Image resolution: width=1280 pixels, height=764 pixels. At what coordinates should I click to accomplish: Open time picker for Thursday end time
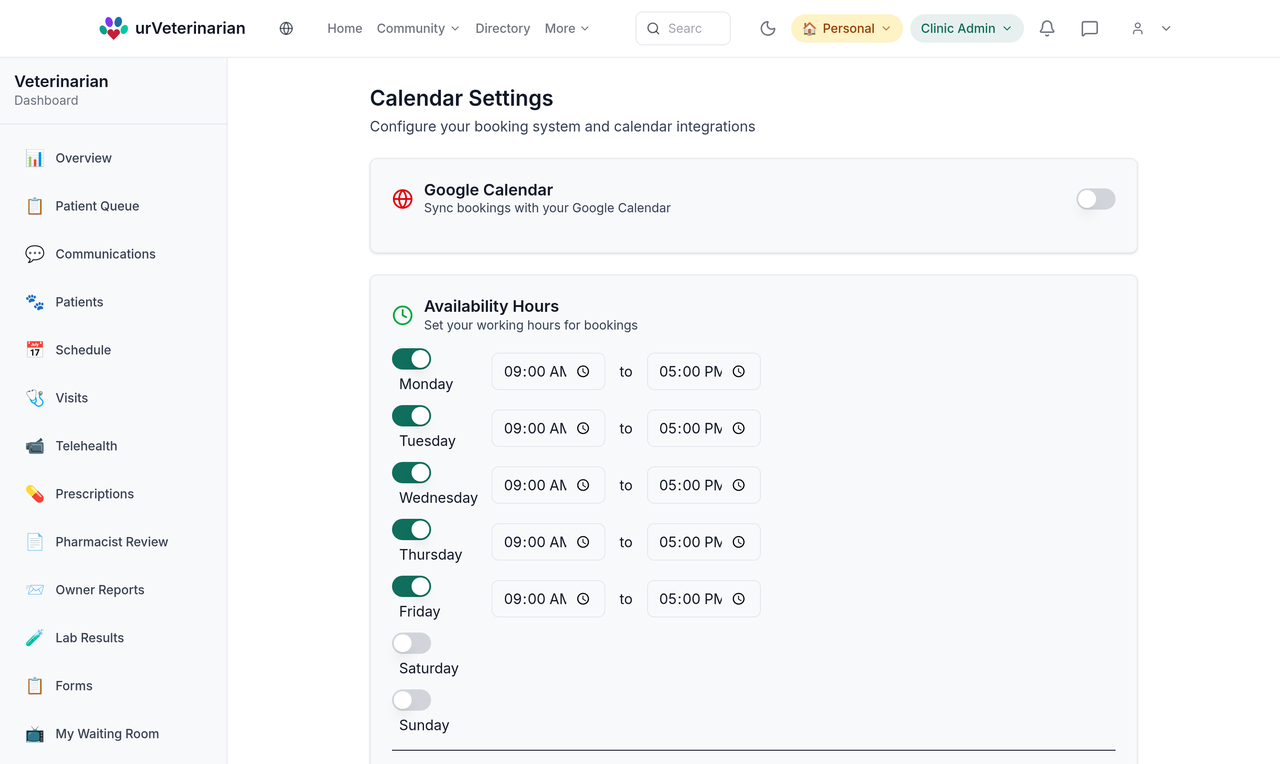pyautogui.click(x=739, y=542)
